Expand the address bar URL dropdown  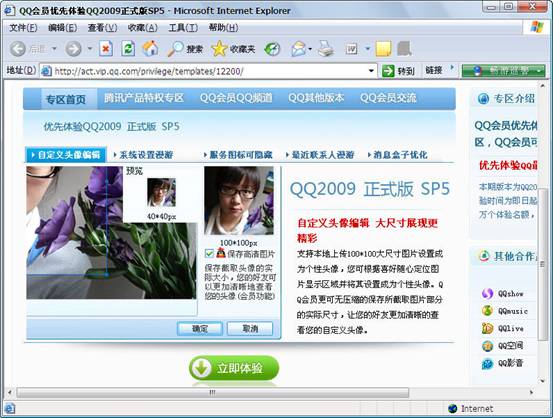pyautogui.click(x=371, y=71)
